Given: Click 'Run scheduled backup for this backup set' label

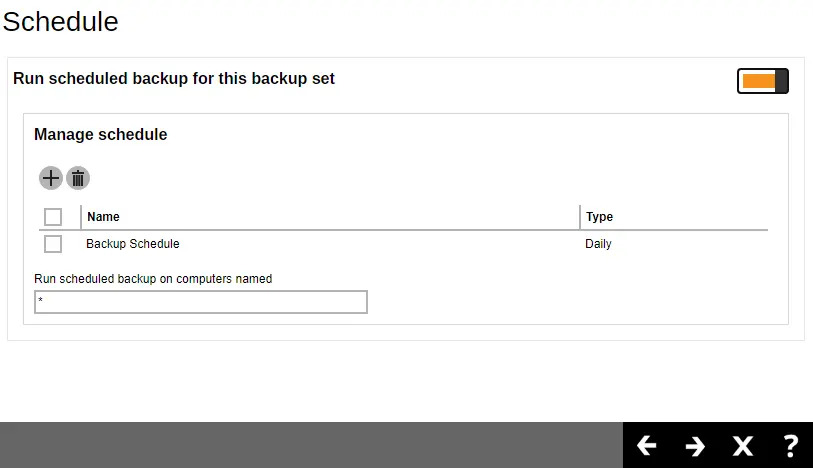Looking at the screenshot, I should click(174, 79).
